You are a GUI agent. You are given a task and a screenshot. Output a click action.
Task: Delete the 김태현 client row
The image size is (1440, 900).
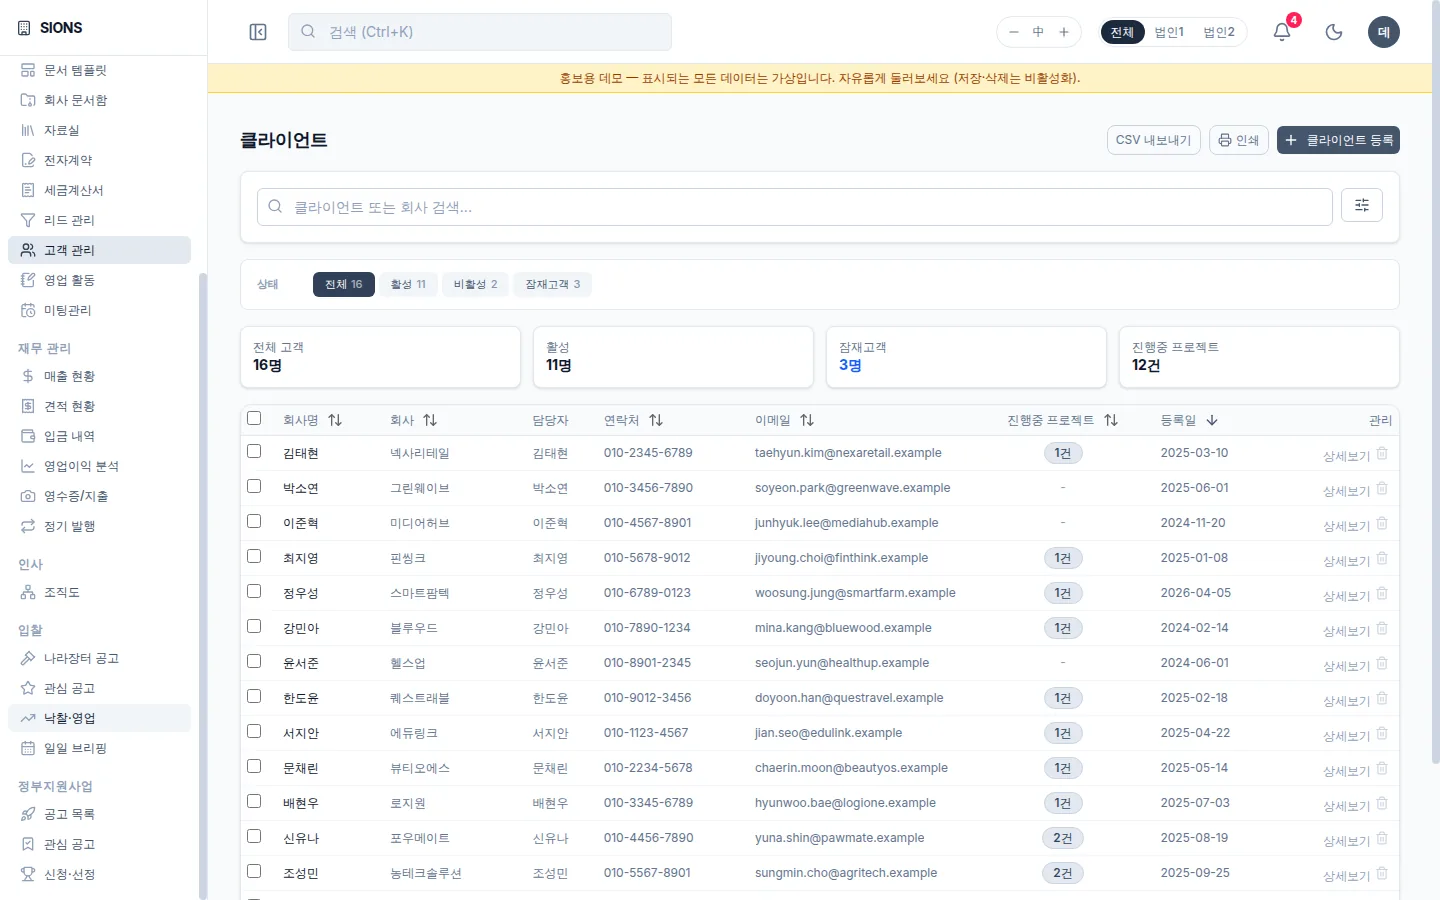coord(1382,453)
